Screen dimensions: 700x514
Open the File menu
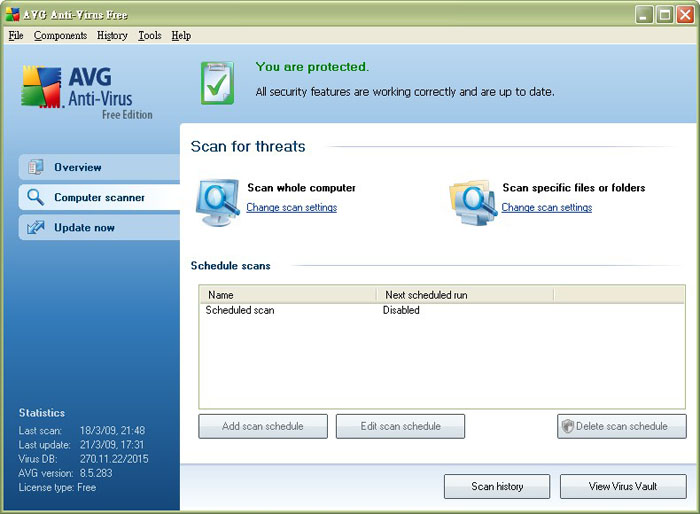[15, 35]
